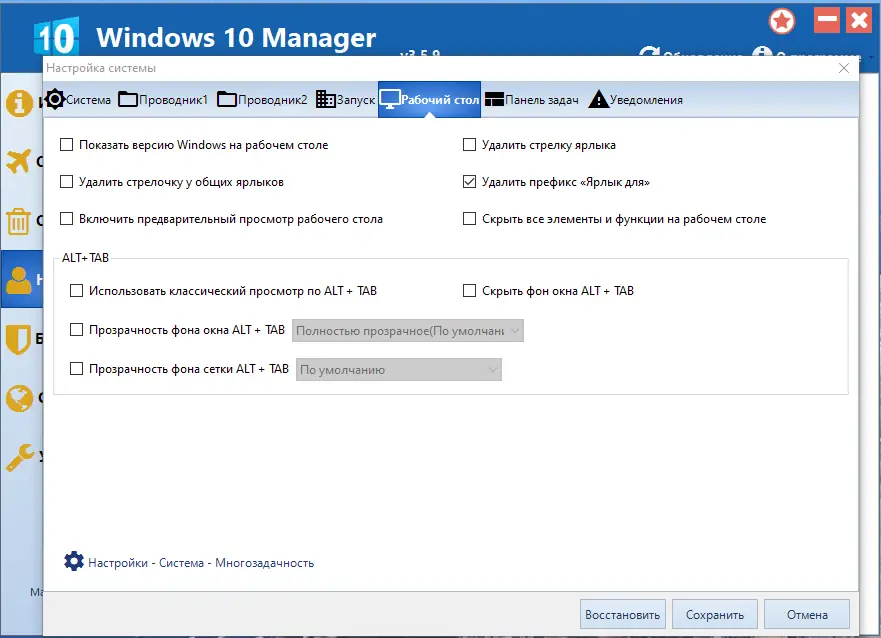Click the airplane optimizer sidebar icon
The width and height of the screenshot is (881, 638).
[19, 162]
